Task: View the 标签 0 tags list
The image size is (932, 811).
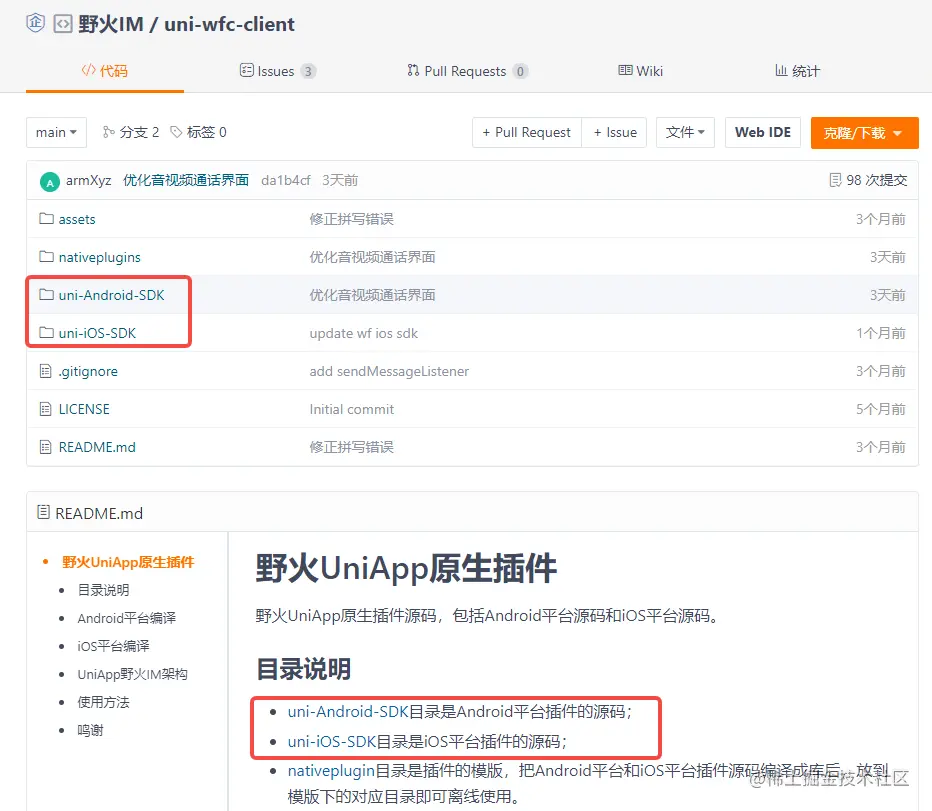Action: click(x=199, y=132)
